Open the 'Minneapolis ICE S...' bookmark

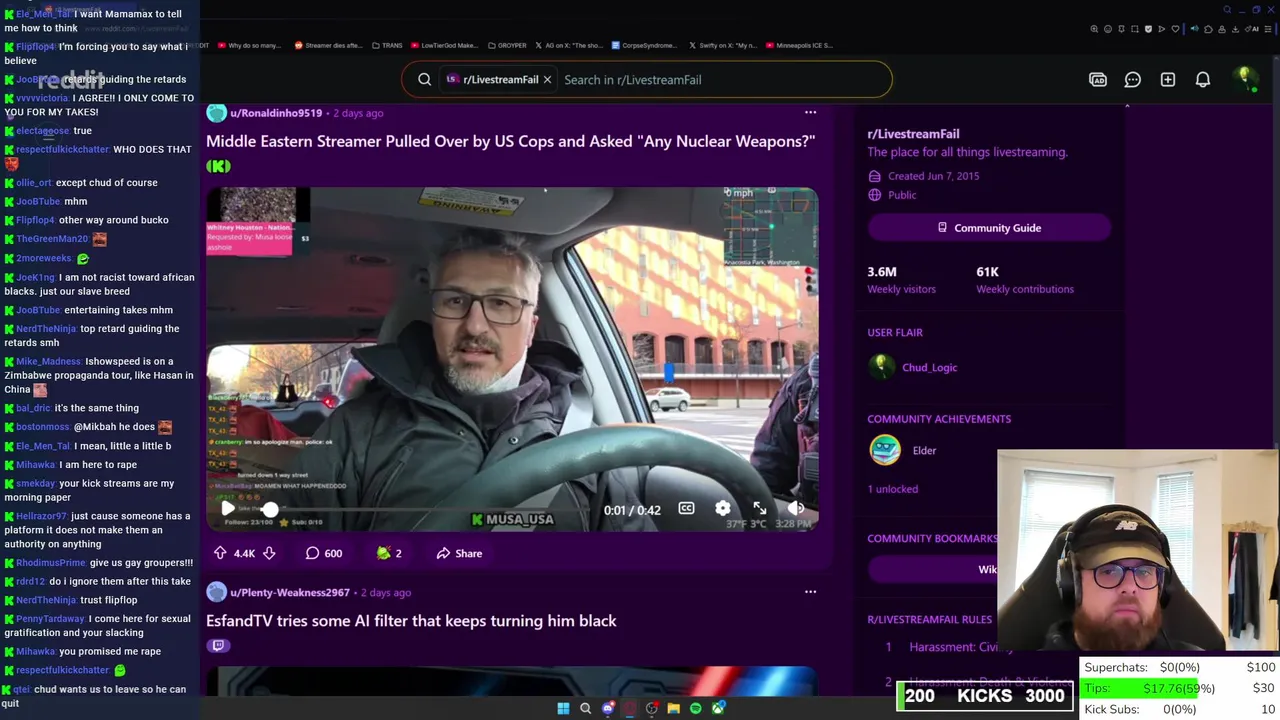click(798, 45)
